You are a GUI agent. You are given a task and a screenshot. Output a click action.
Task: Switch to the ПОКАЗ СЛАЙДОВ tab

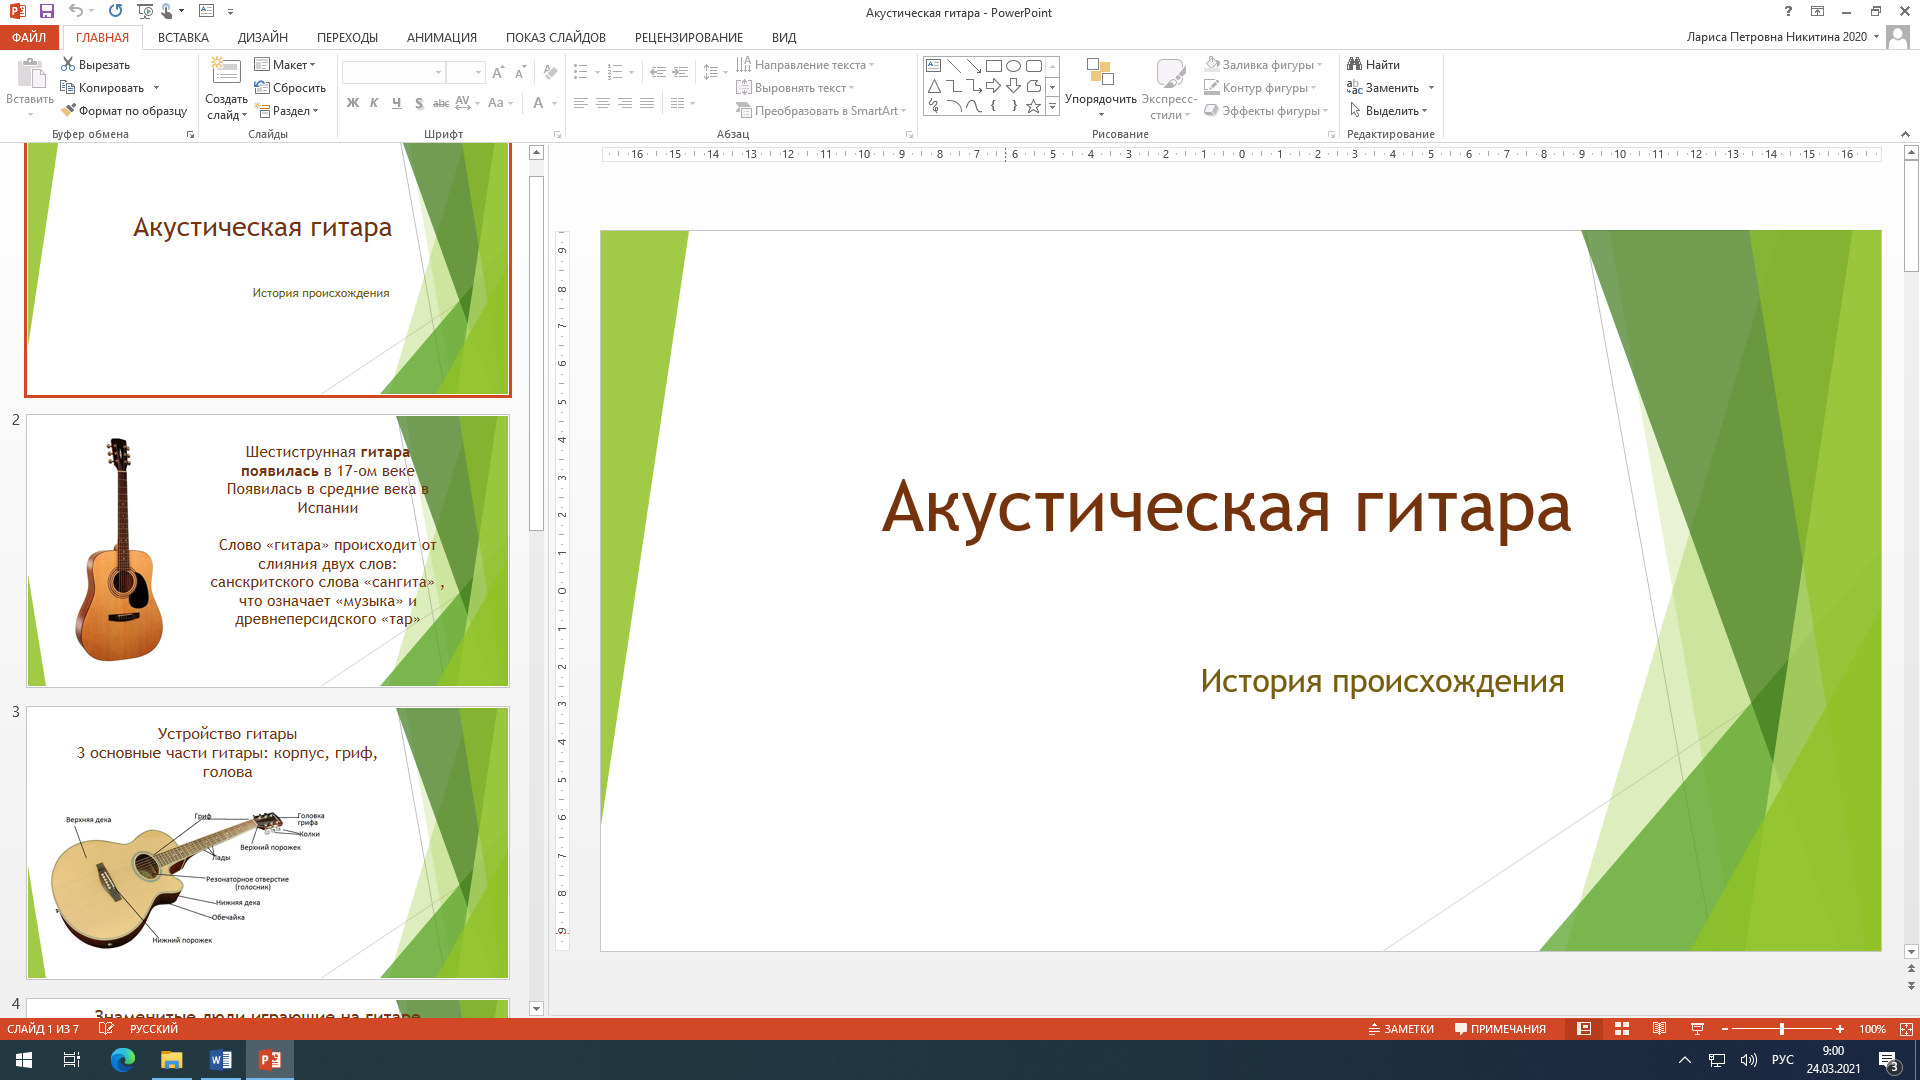(555, 37)
